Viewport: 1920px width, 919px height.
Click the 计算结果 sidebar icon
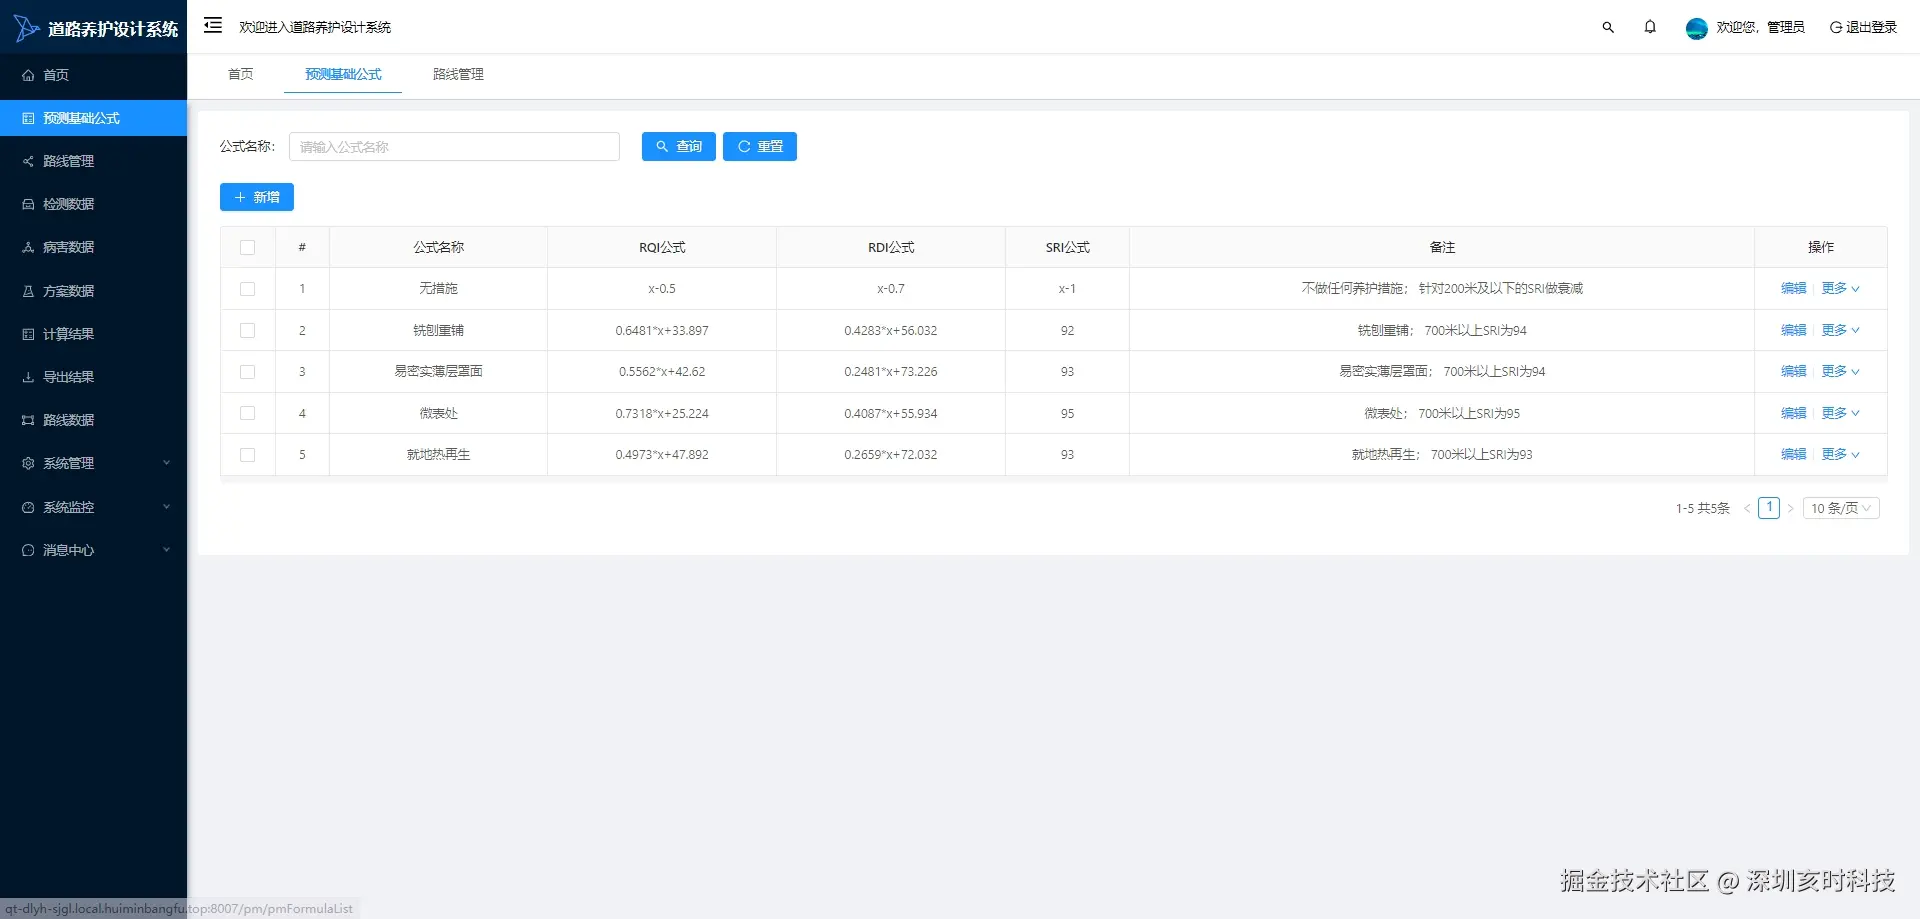point(28,334)
